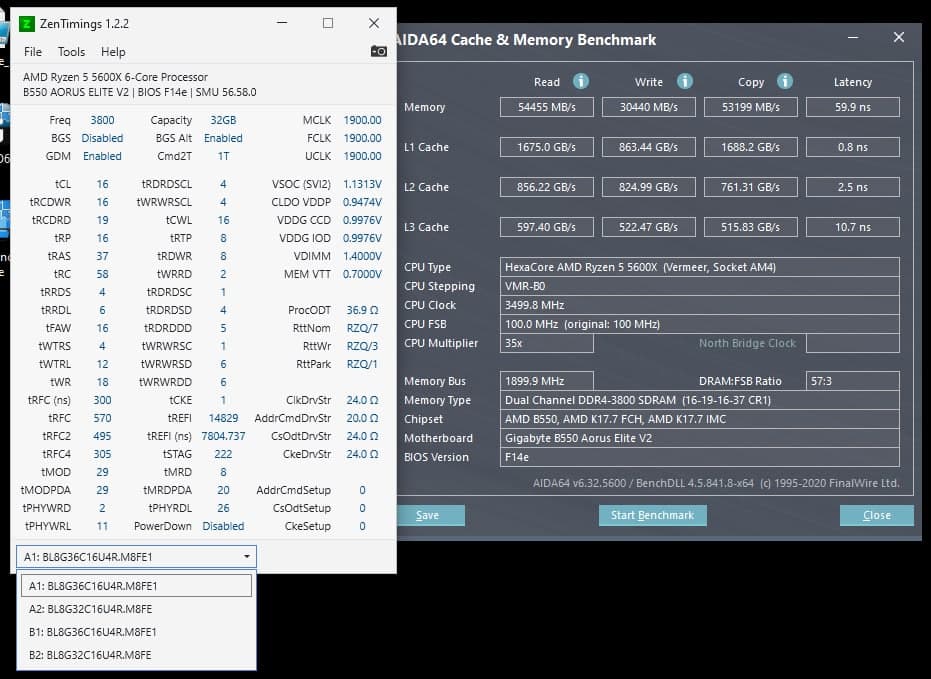Click the L3 Cache Read 597.40 GB/s field
931x679 pixels.
pos(547,227)
